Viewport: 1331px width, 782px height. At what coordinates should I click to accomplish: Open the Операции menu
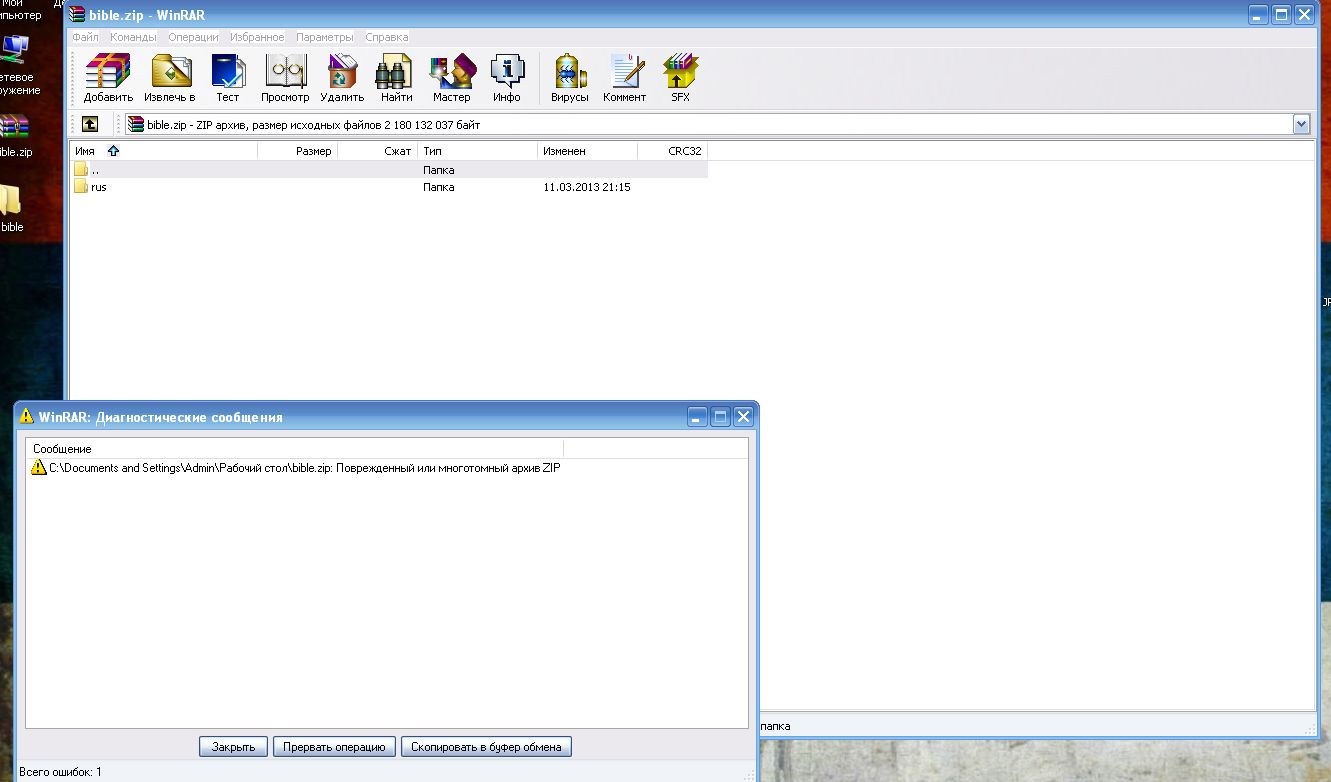coord(193,37)
